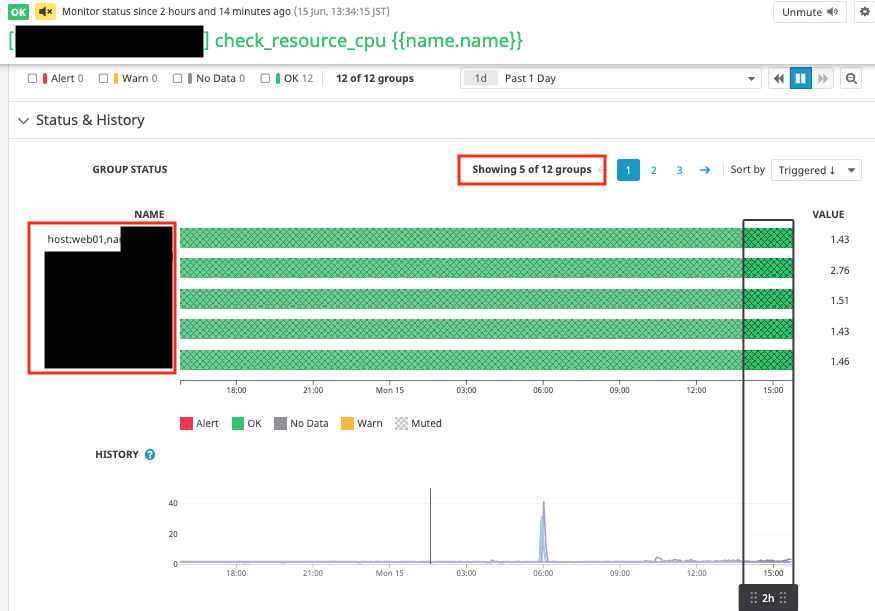Click the muted speaker status icon

[x=46, y=12]
